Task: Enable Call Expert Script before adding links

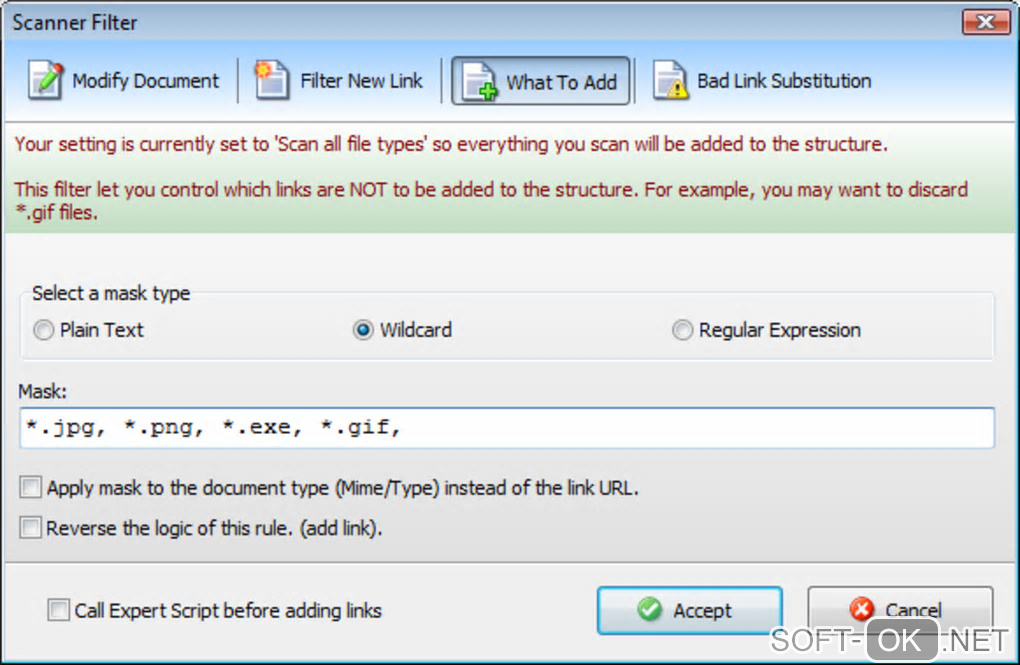Action: [60, 610]
